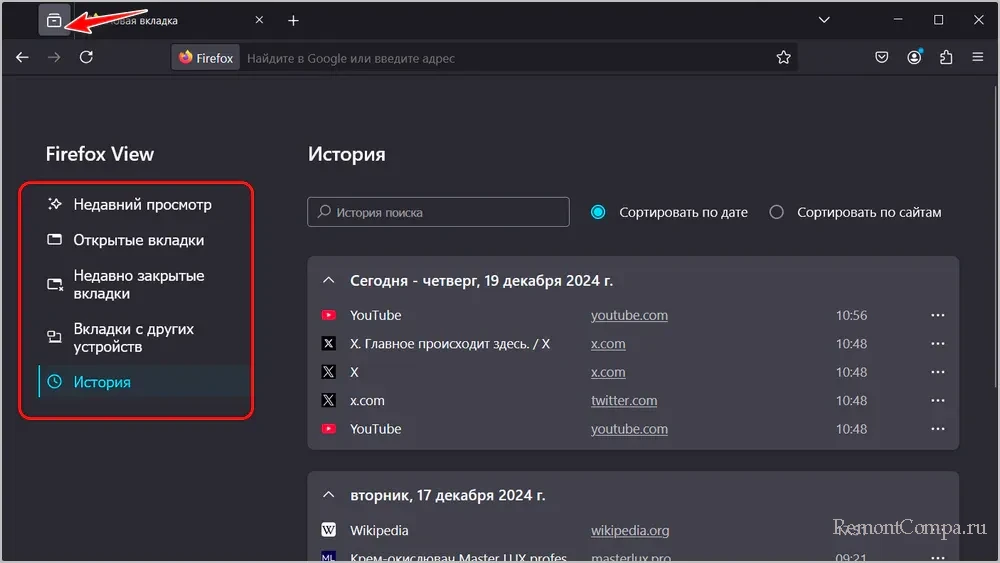Collapse the вторник, 17 декабря 2024 section
1000x563 pixels.
328,495
